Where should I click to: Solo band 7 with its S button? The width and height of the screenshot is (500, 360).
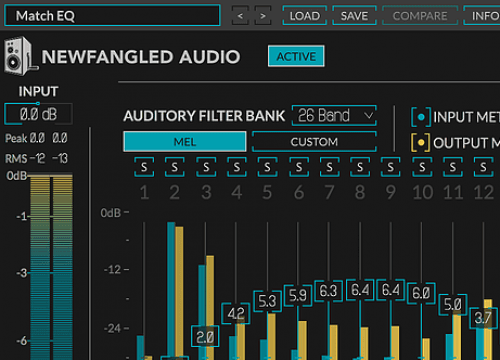click(x=329, y=167)
